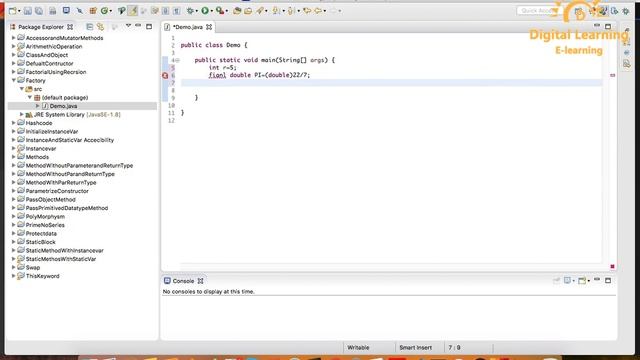Image resolution: width=640 pixels, height=360 pixels.
Task: Expand the Hashcode project
Action: (x=13, y=123)
